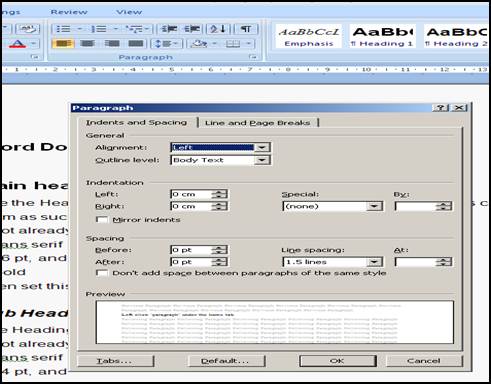Click the Cancel button
491x384 pixels.
click(424, 361)
